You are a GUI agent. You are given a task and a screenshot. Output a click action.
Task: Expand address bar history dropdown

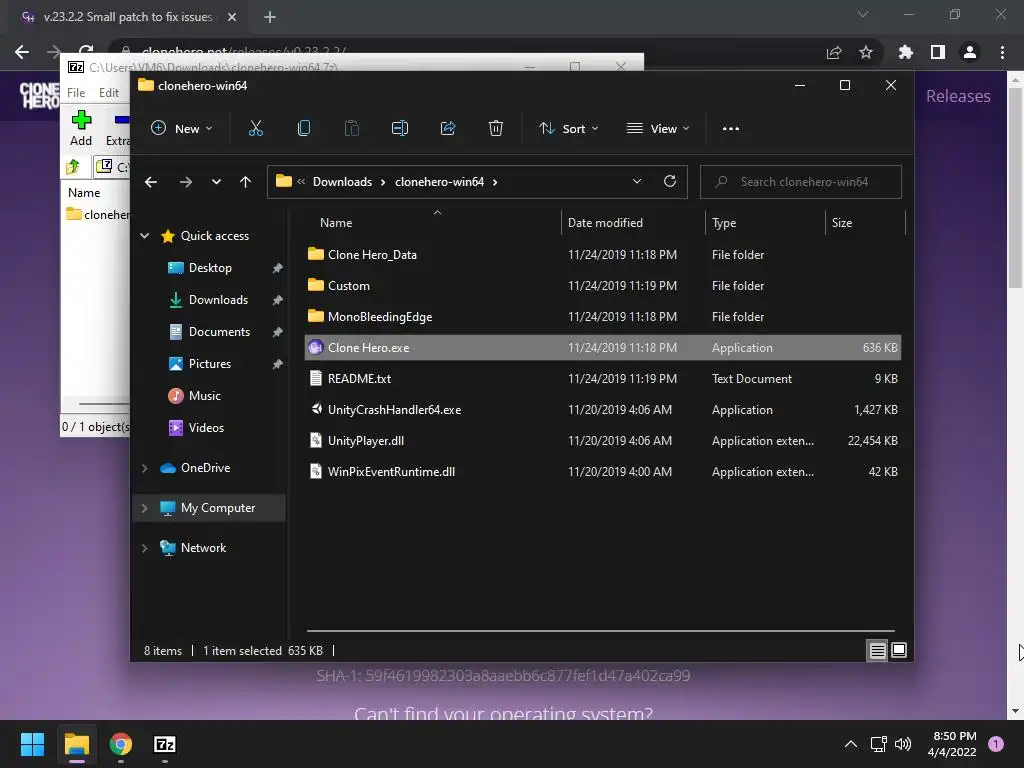[637, 182]
